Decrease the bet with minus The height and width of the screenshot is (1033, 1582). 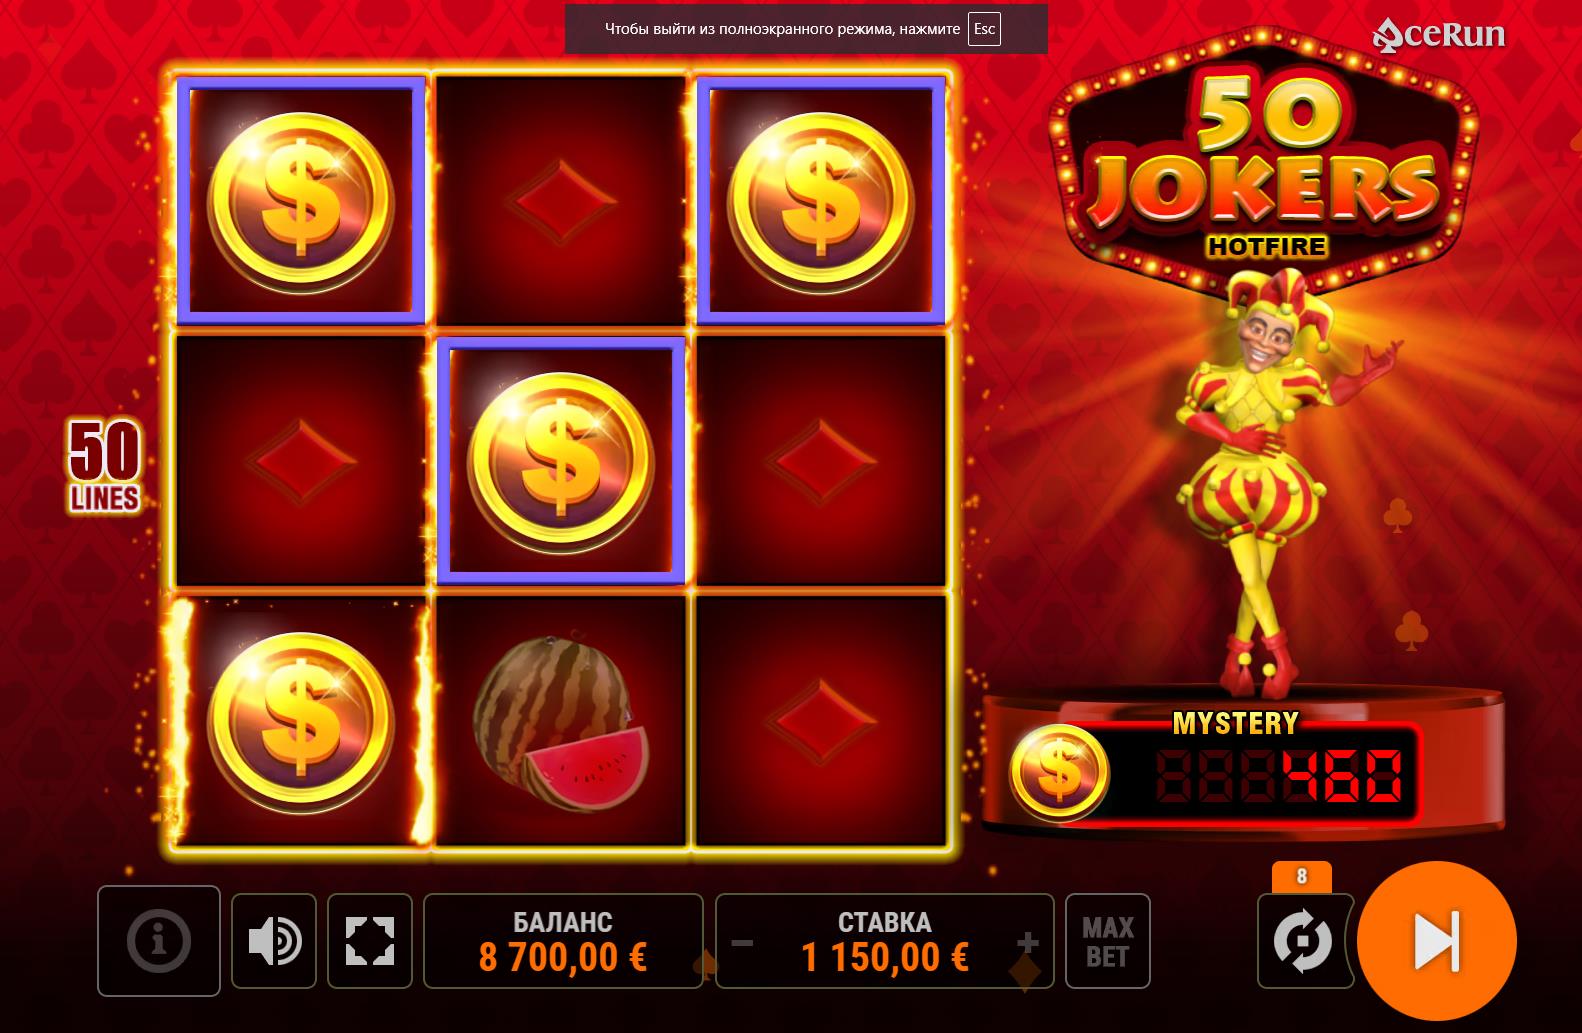[x=742, y=942]
